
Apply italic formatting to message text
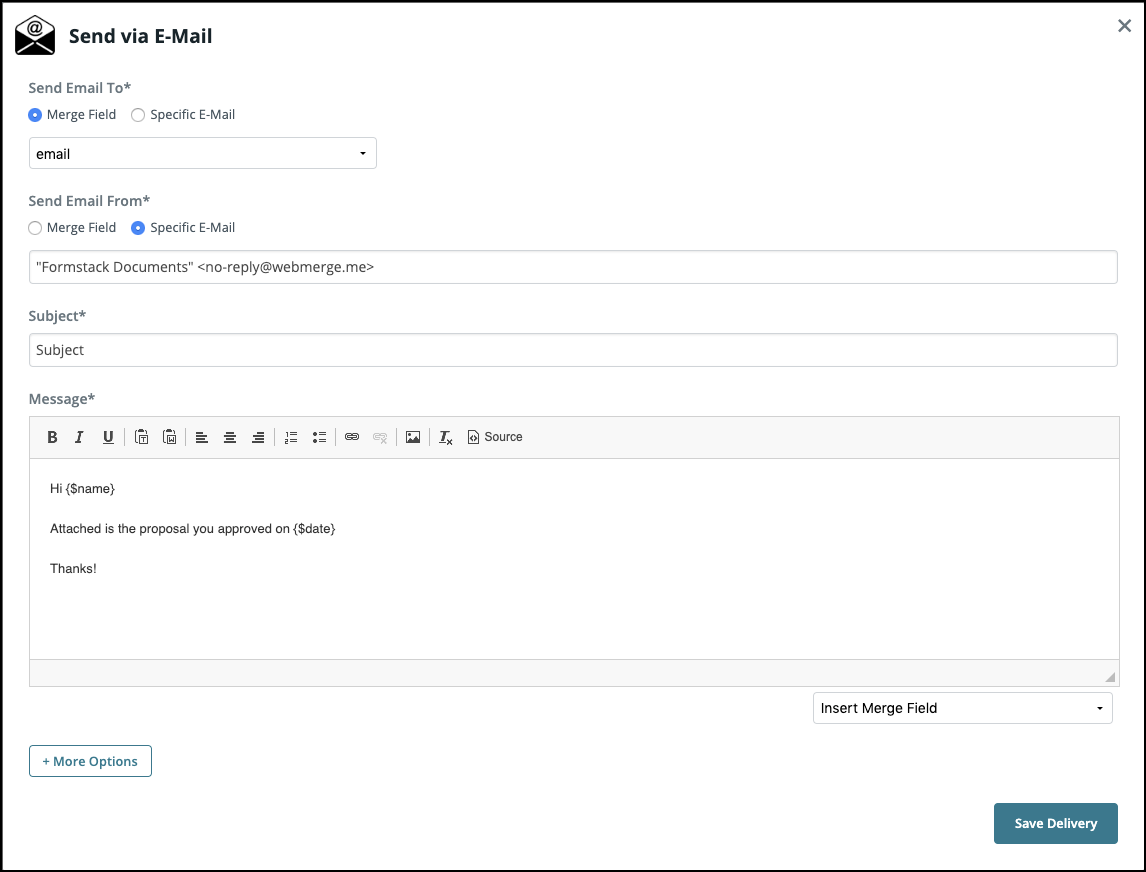click(x=80, y=437)
